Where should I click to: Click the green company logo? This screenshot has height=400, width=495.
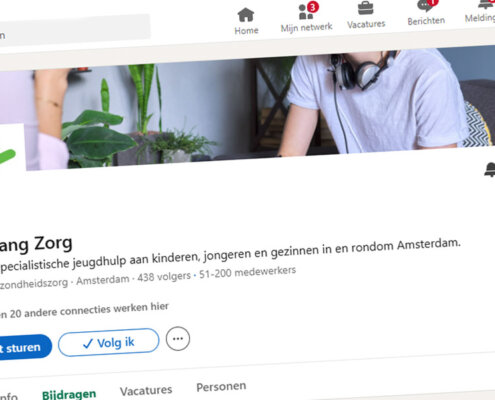coord(12,148)
